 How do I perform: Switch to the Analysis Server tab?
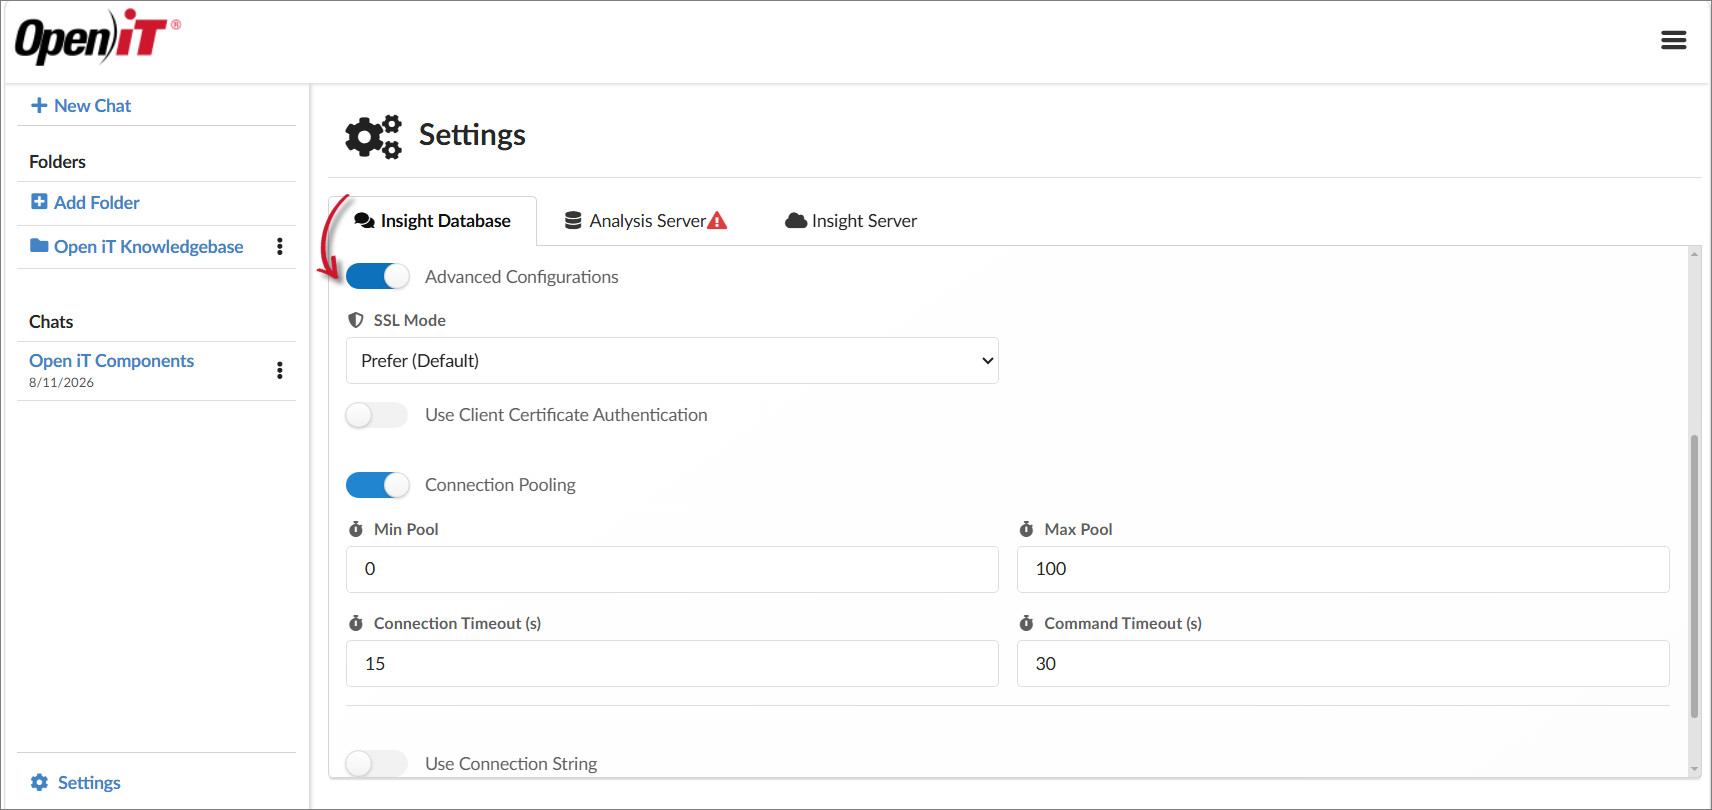click(646, 221)
